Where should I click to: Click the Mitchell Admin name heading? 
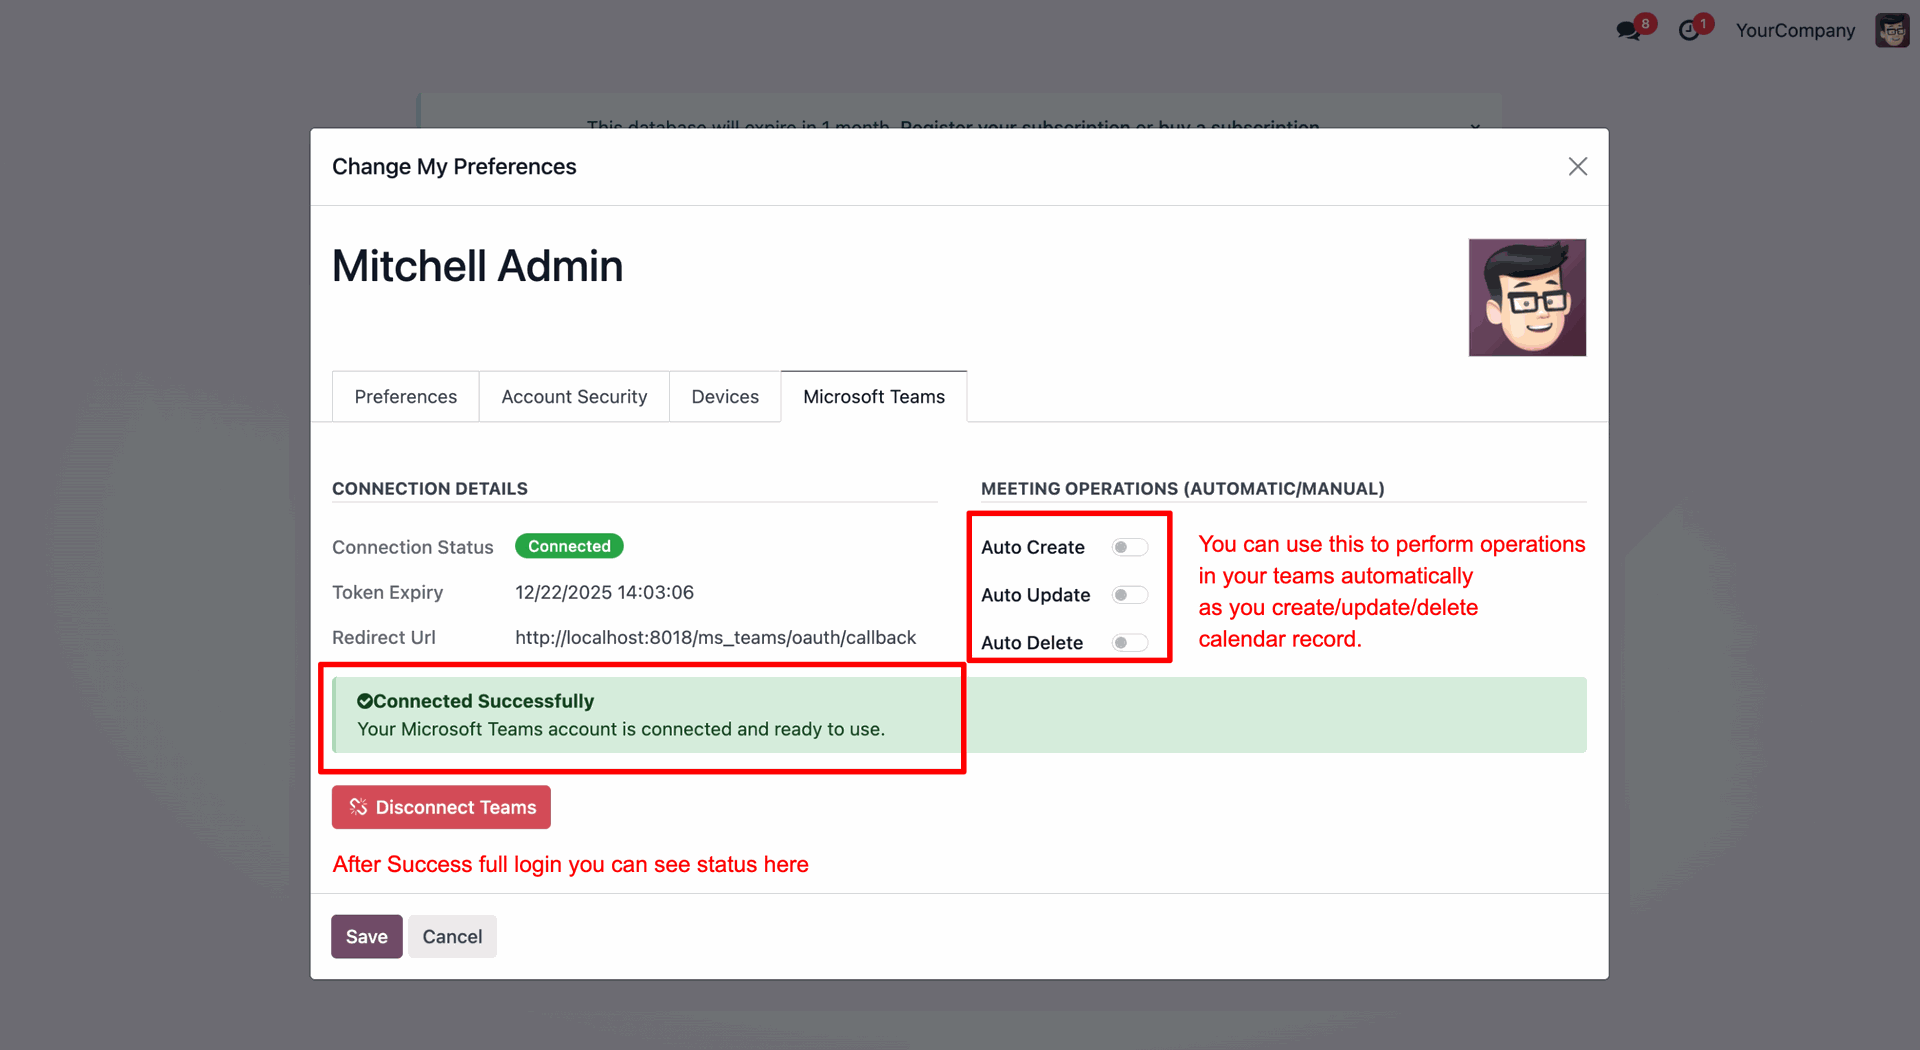coord(477,266)
